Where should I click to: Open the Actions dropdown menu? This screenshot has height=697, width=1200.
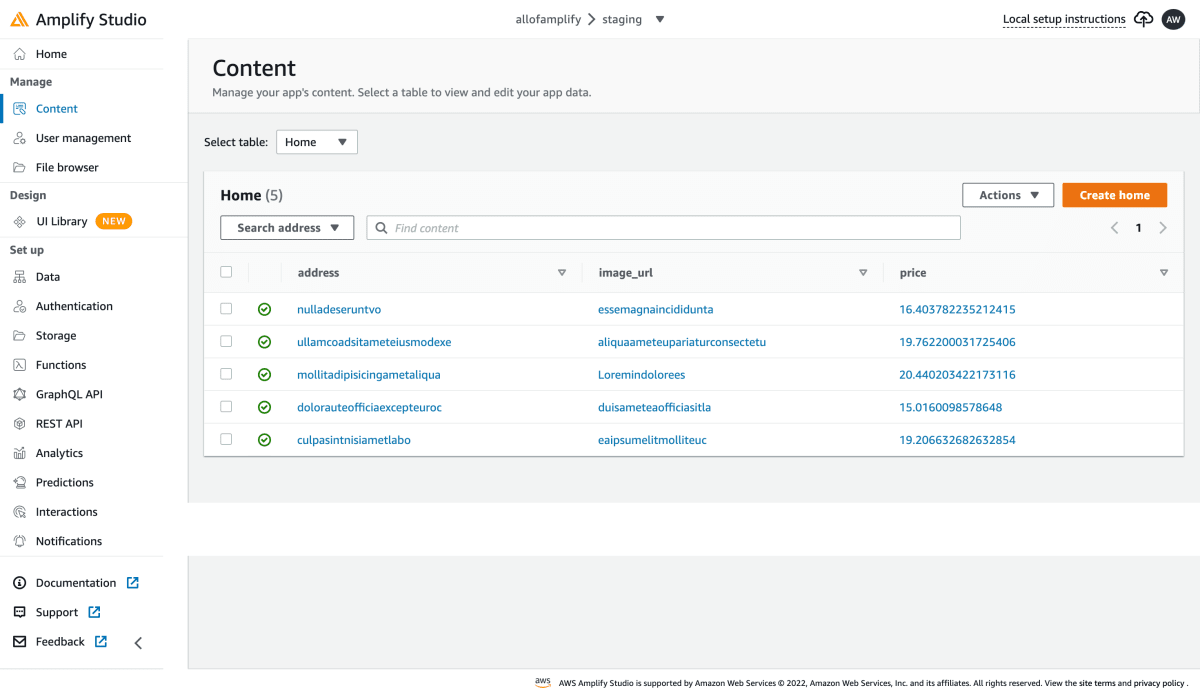coord(1008,195)
